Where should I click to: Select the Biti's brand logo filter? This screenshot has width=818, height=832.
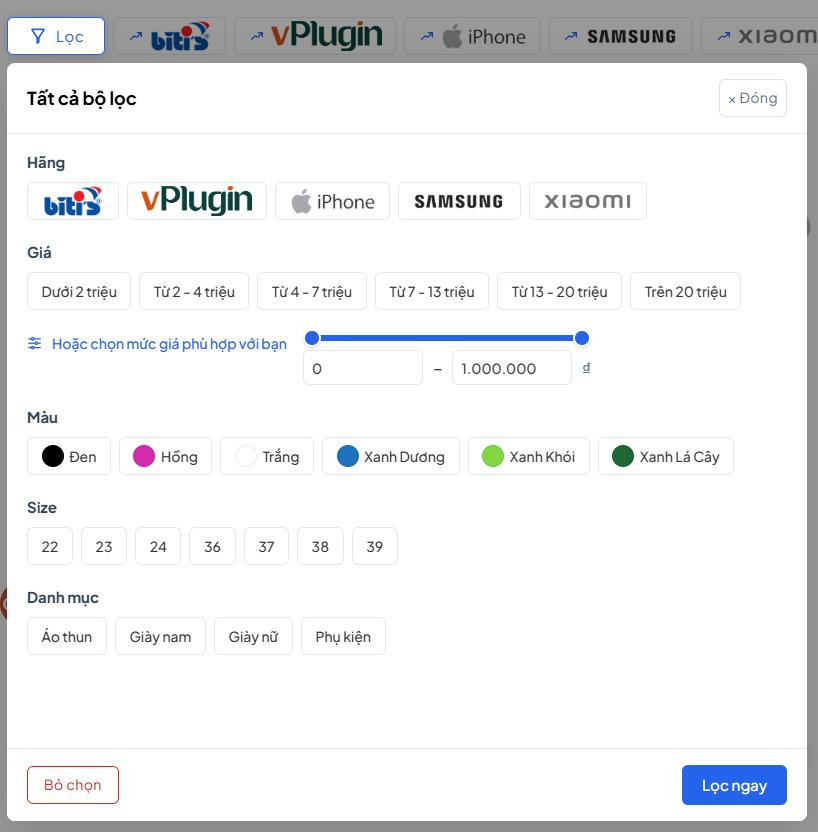73,201
